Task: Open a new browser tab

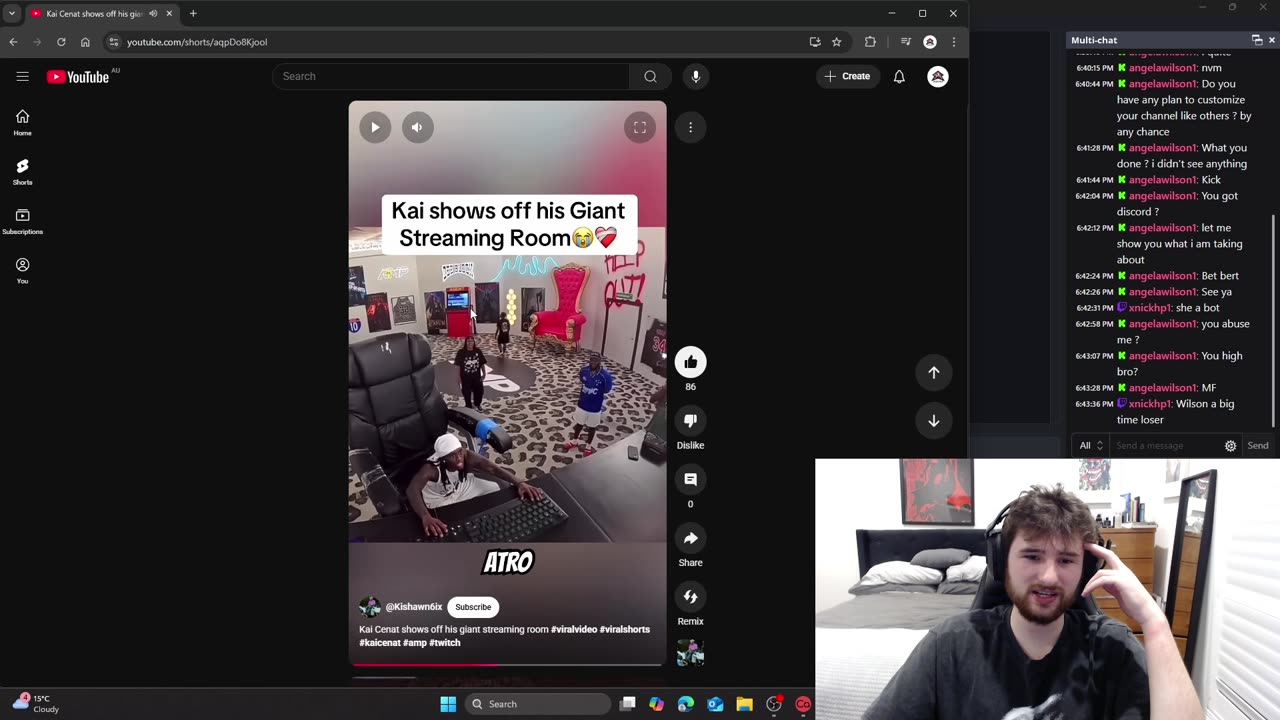Action: point(193,13)
